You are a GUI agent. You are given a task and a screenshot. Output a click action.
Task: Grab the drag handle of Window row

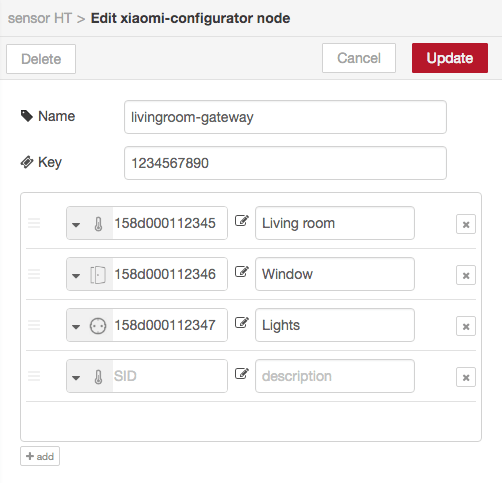click(x=34, y=274)
